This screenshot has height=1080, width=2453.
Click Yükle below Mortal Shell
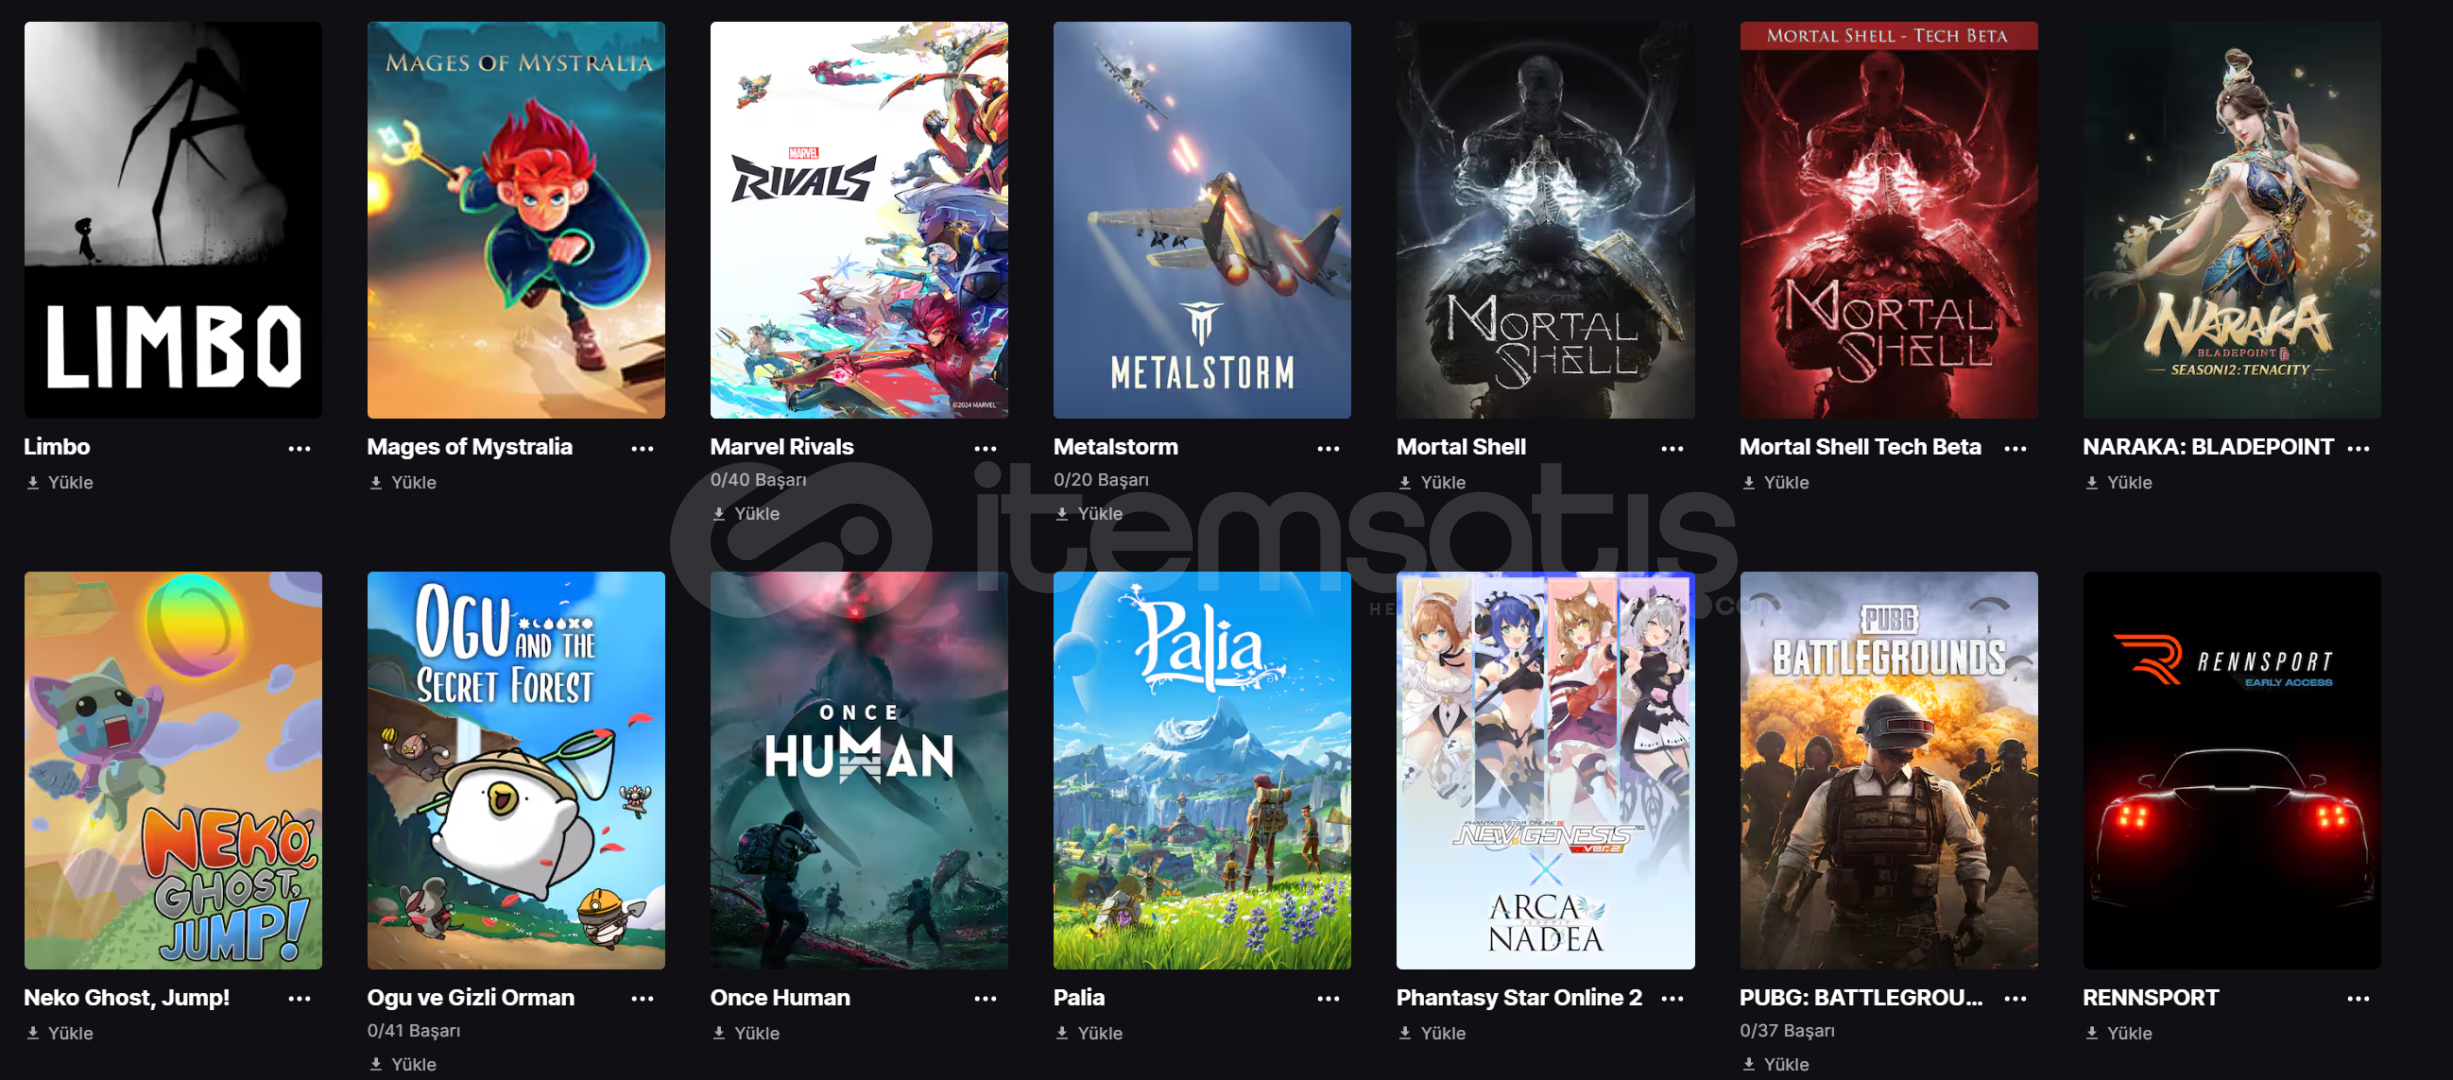1431,482
